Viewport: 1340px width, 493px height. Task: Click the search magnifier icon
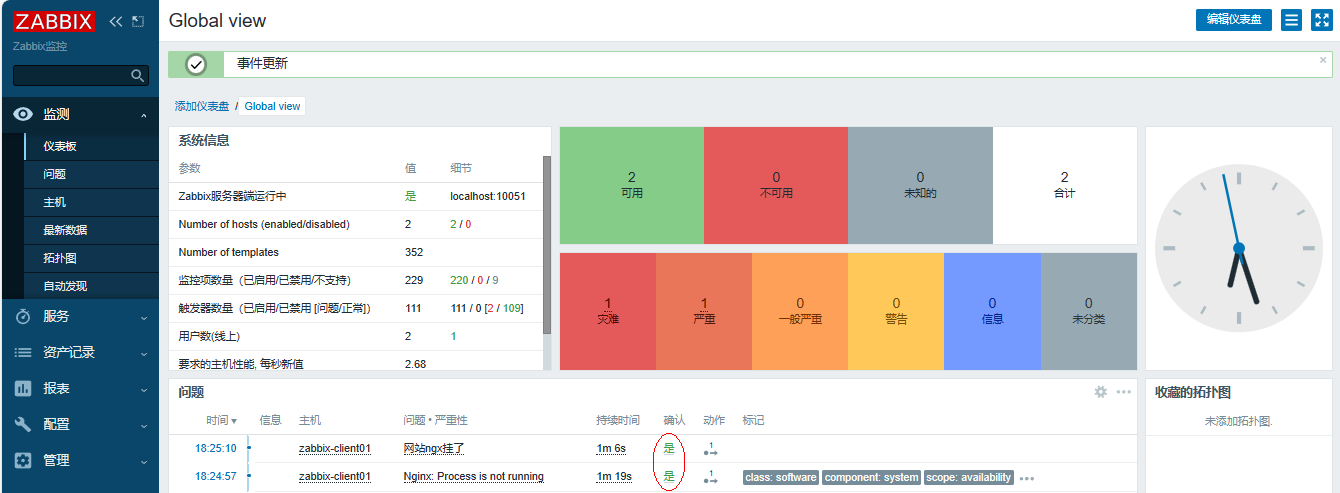point(138,76)
